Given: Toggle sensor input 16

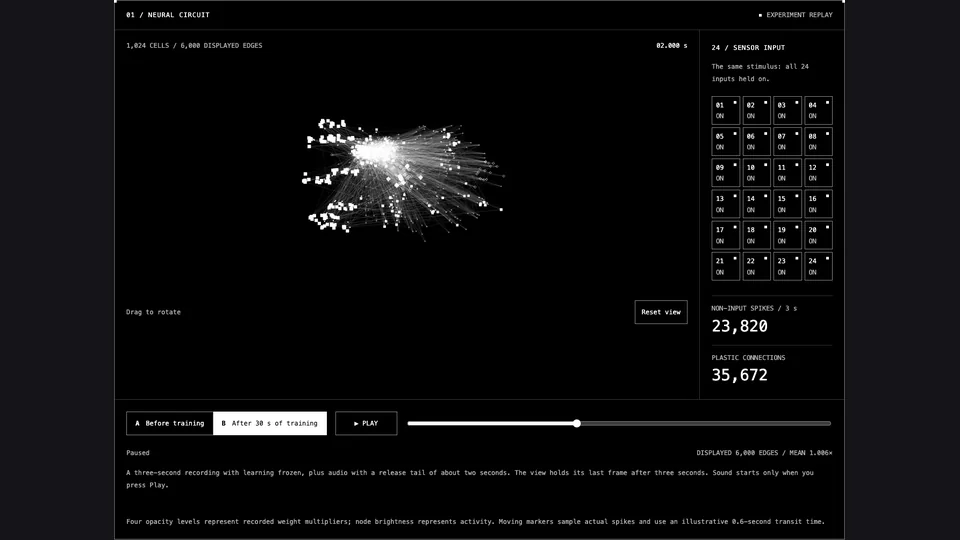Looking at the screenshot, I should click(818, 204).
